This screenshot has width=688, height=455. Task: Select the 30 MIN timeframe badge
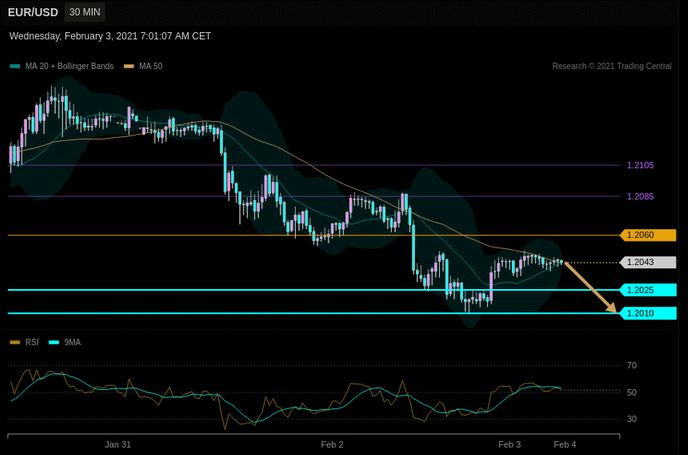click(x=85, y=12)
